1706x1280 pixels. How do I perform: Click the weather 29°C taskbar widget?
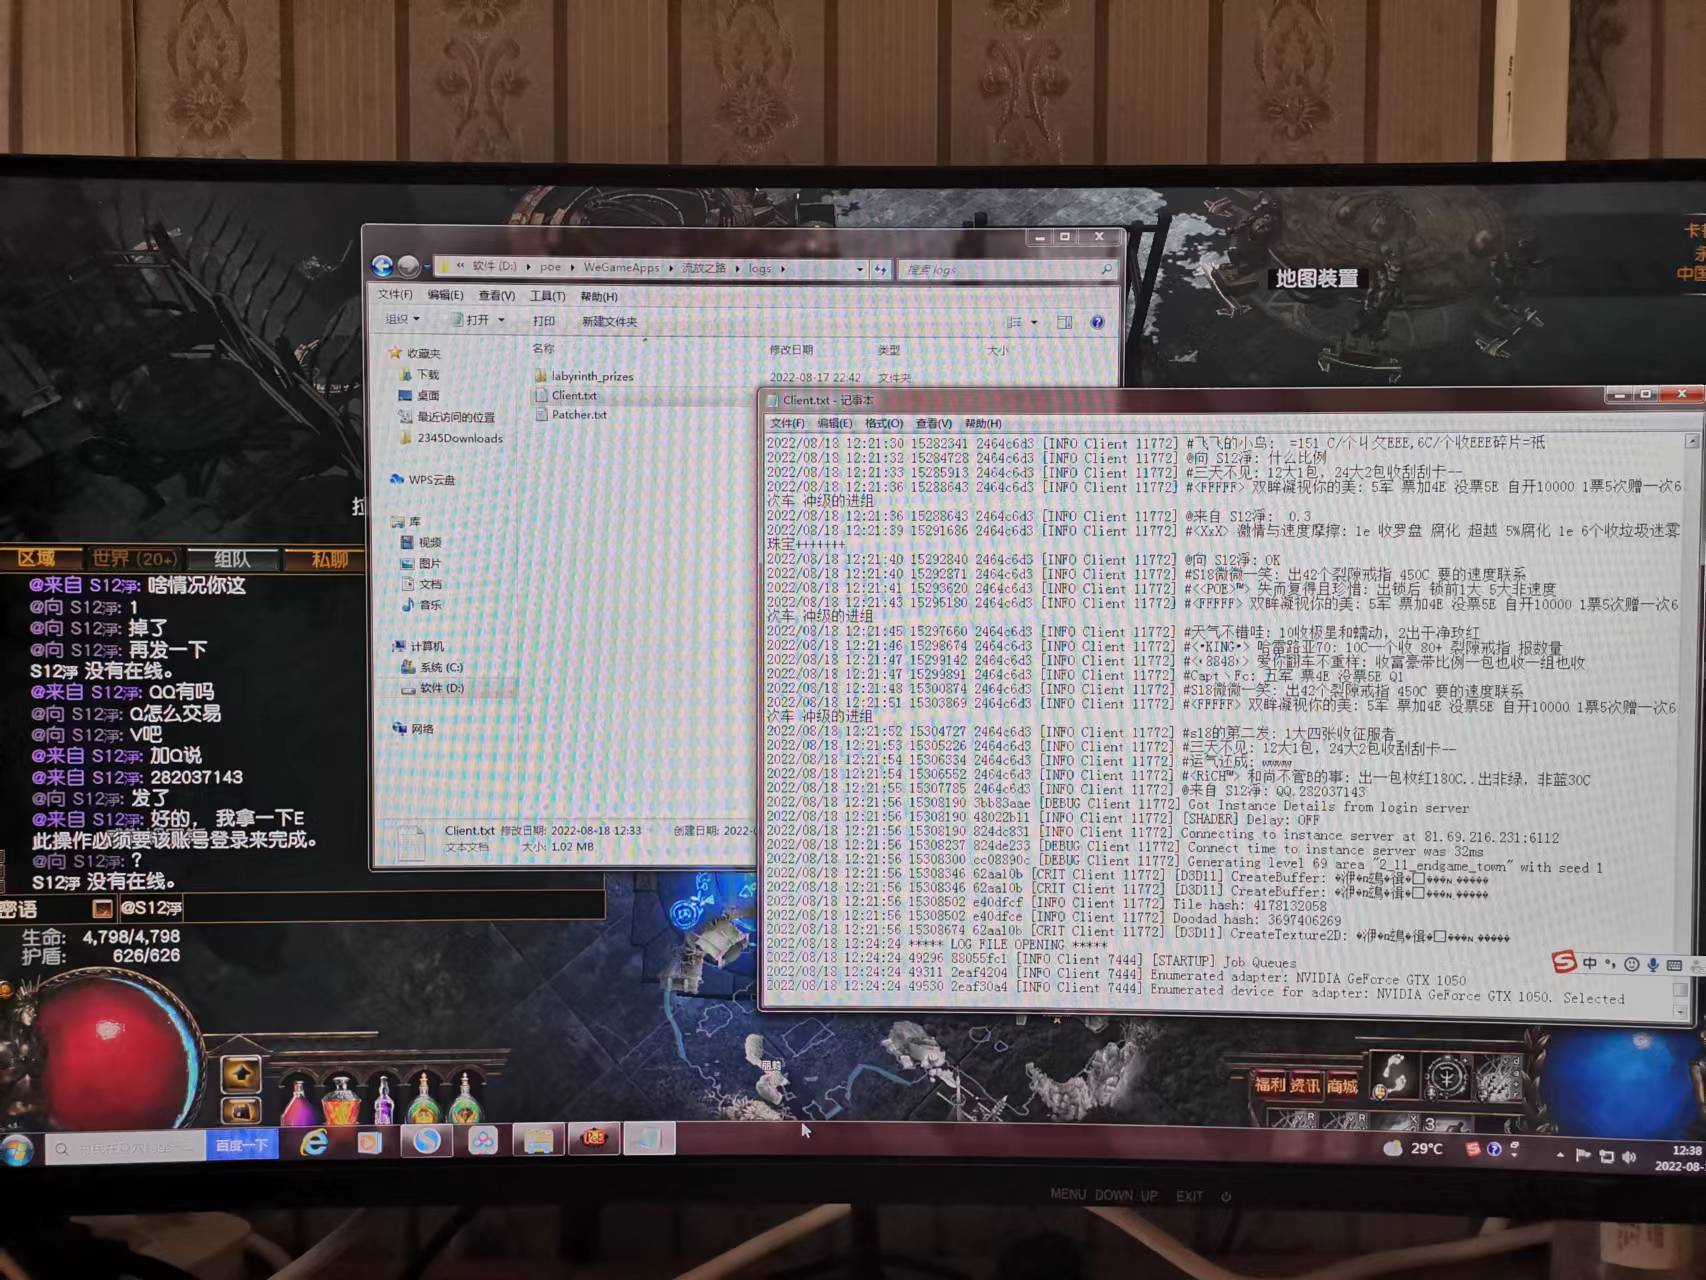pyautogui.click(x=1413, y=1148)
